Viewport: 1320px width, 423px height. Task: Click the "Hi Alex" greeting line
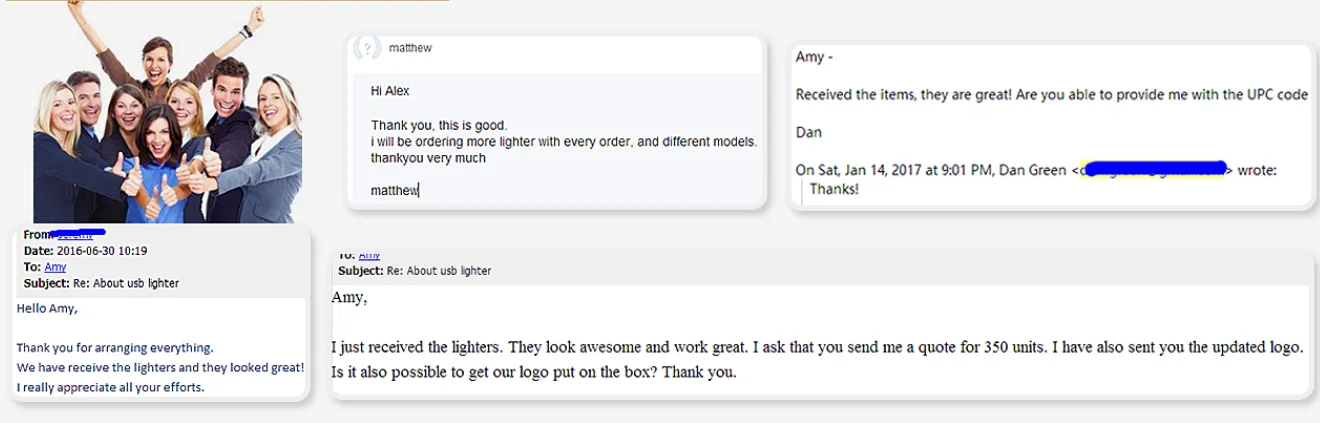point(390,91)
